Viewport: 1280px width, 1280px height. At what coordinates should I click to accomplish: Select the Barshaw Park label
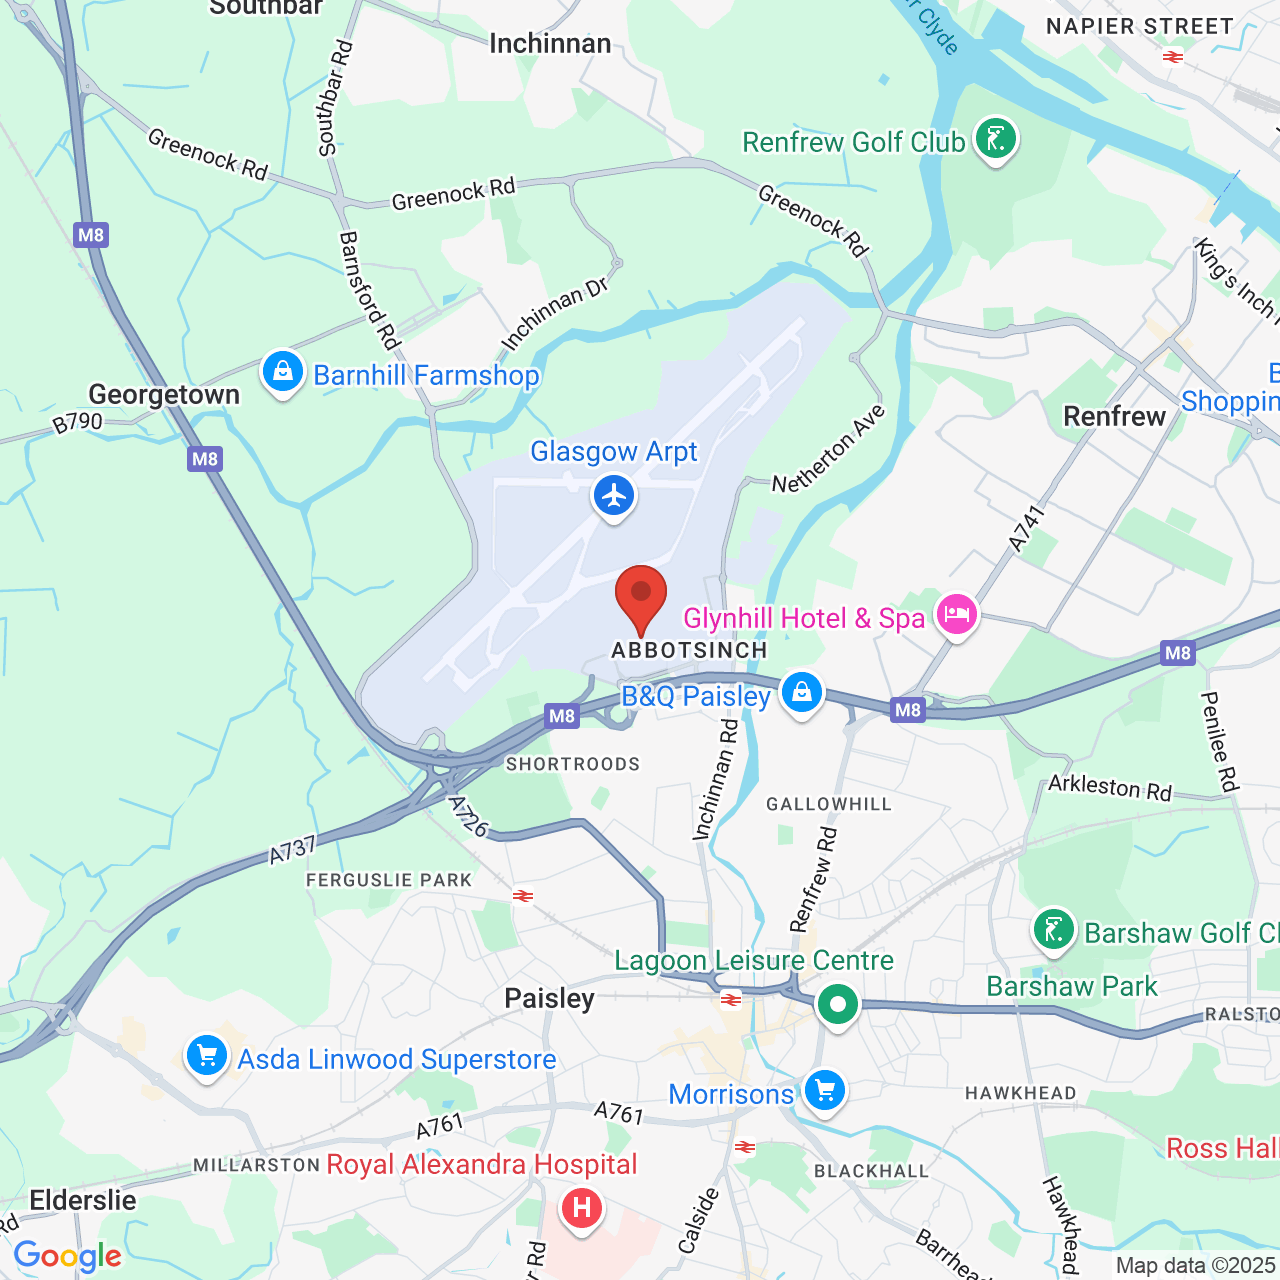point(1071,986)
